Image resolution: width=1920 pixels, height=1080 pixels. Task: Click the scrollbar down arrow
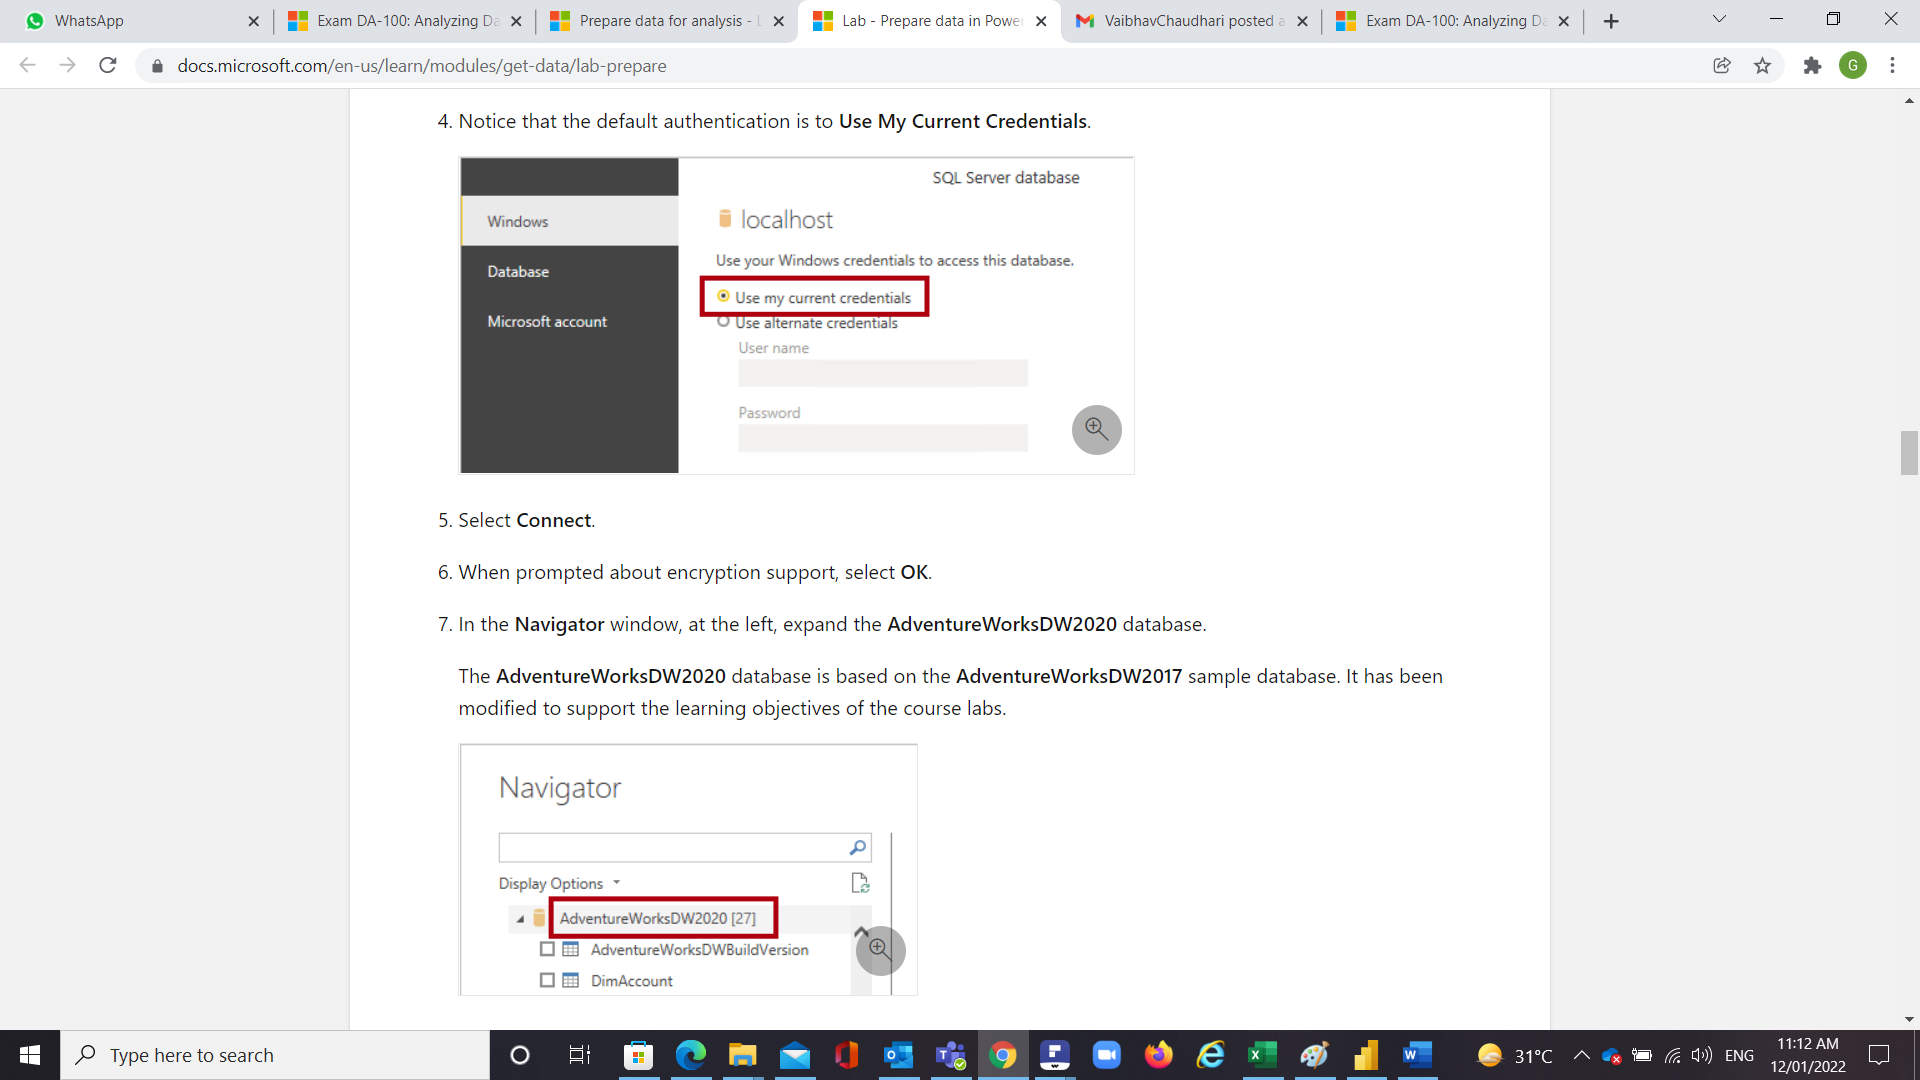point(1909,1019)
